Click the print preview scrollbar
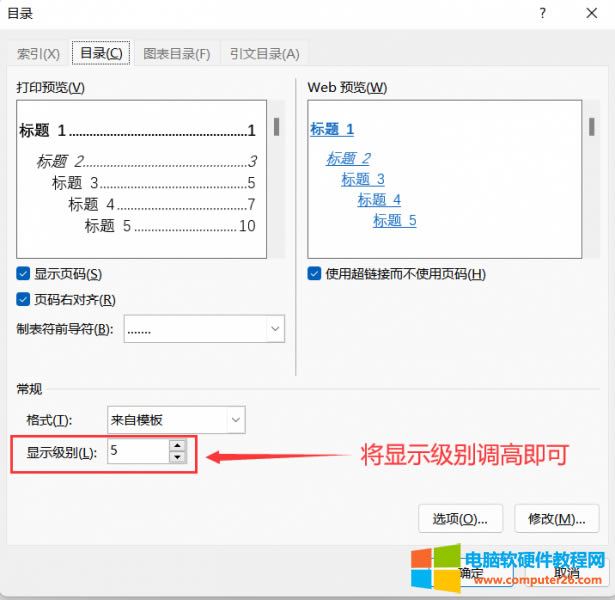 pyautogui.click(x=276, y=128)
